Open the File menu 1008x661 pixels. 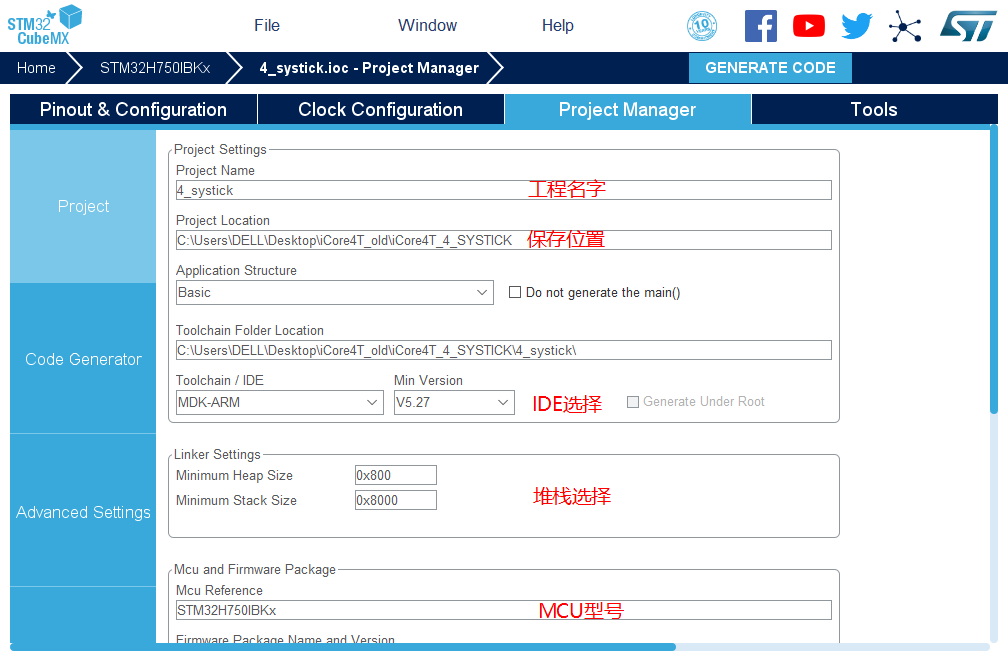point(267,26)
